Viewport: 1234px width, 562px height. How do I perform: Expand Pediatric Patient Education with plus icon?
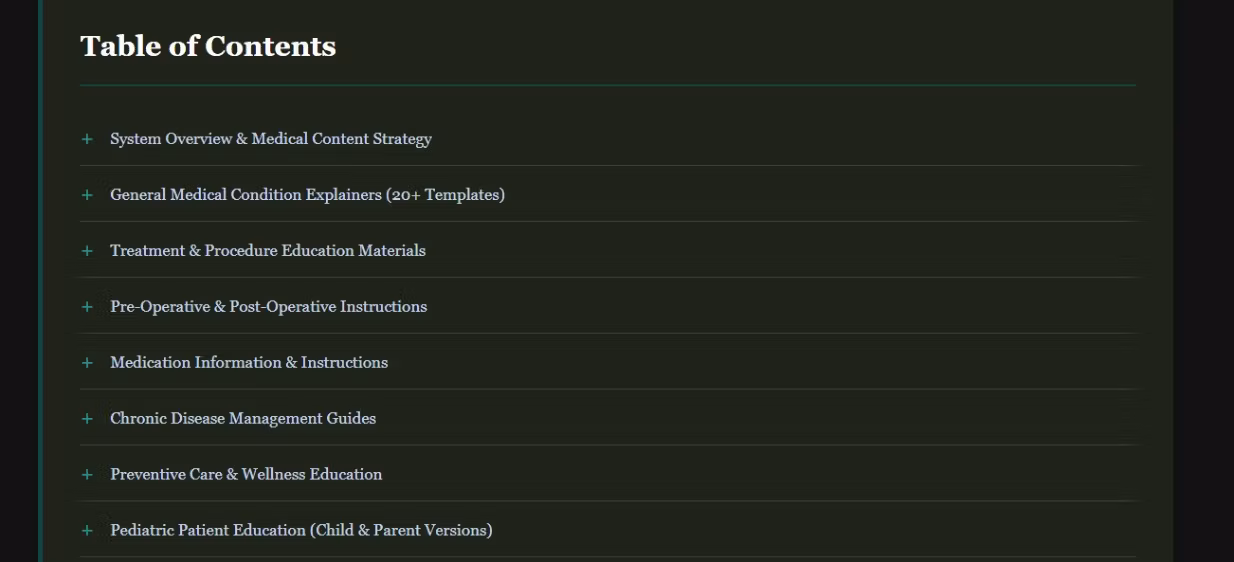[87, 531]
